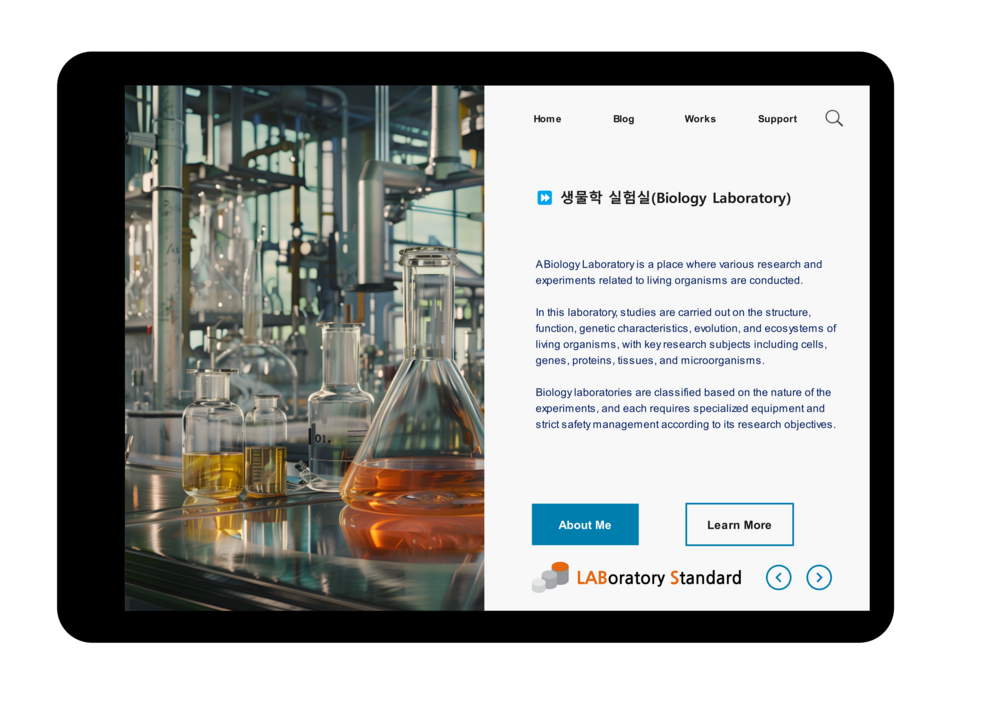
Task: Click the Learn More button
Action: (x=739, y=525)
